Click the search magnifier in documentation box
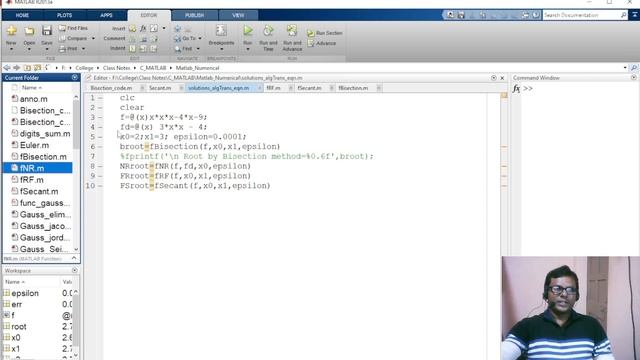The width and height of the screenshot is (640, 360). [623, 15]
